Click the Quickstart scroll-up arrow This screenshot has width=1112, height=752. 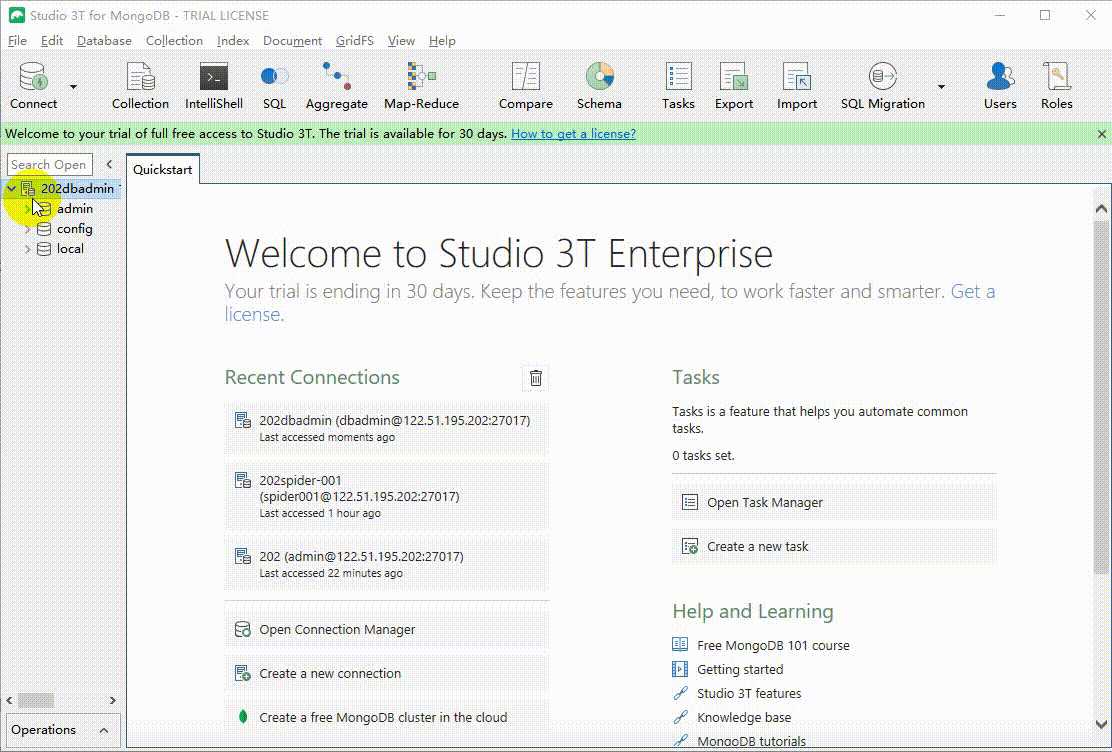(1101, 209)
